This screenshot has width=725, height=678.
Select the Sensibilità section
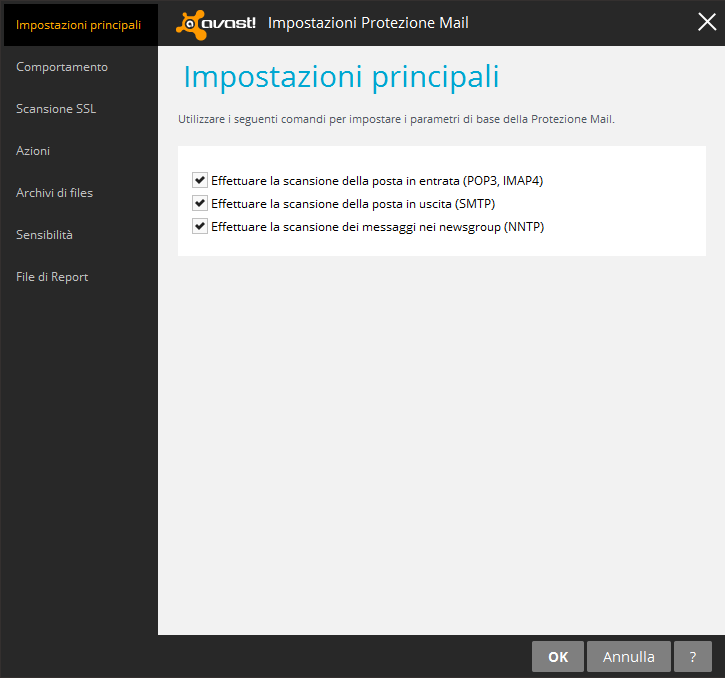(x=44, y=235)
